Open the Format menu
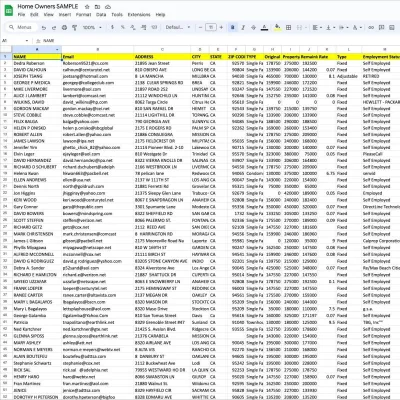Viewport: 400px width, 400px height. click(83, 15)
